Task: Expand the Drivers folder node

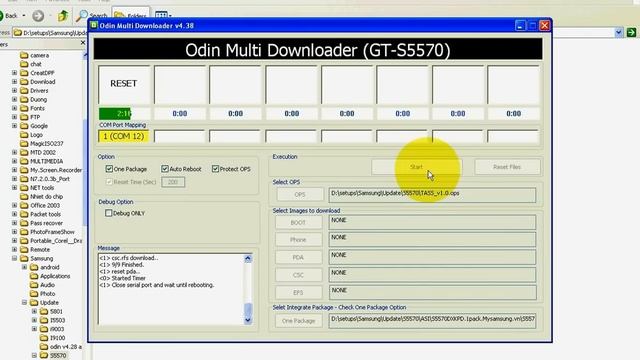Action: click(15, 91)
